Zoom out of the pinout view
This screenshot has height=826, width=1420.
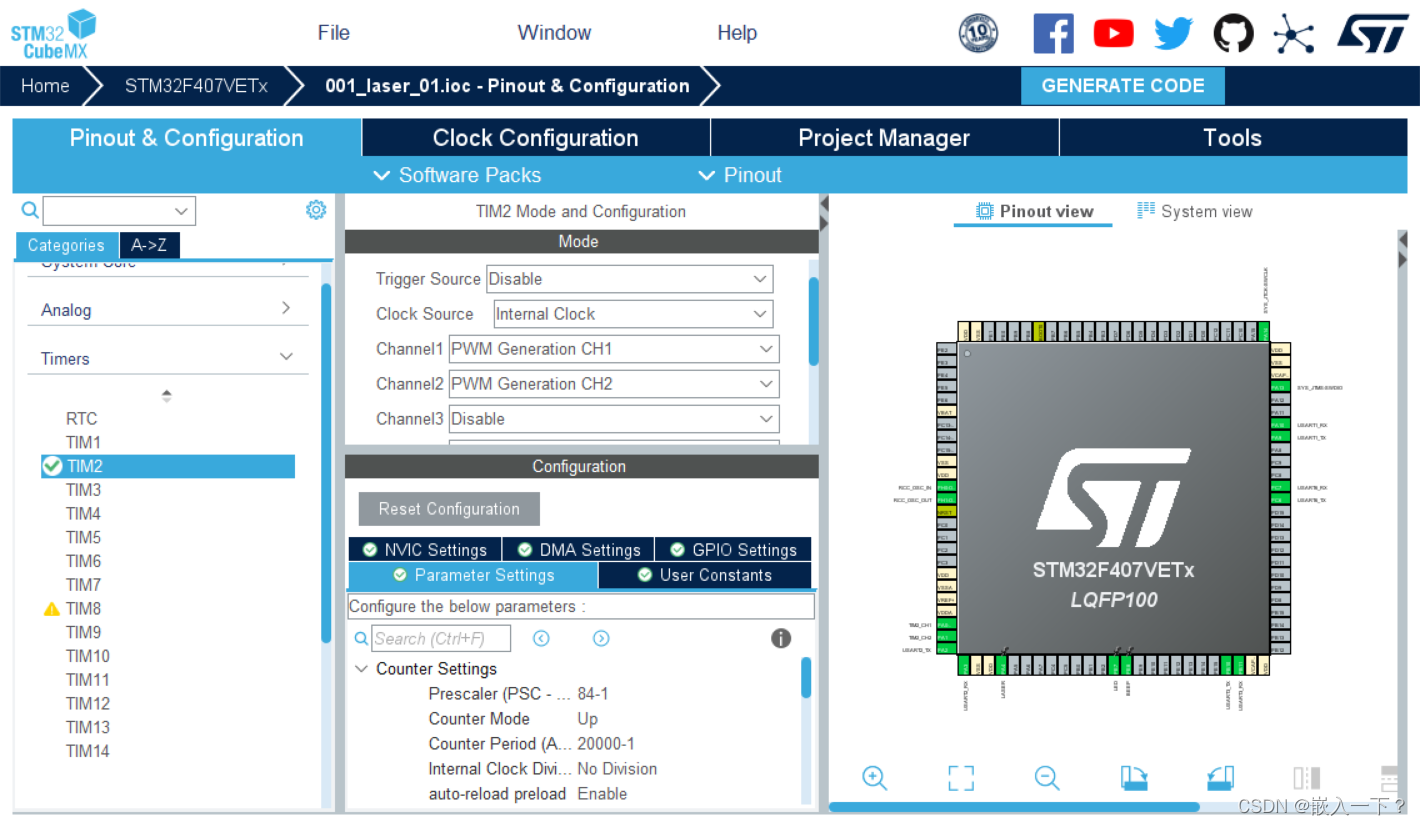(1047, 778)
